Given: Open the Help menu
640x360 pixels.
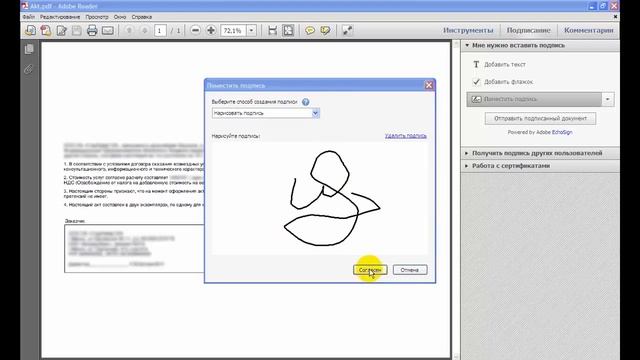Looking at the screenshot, I should pos(142,17).
